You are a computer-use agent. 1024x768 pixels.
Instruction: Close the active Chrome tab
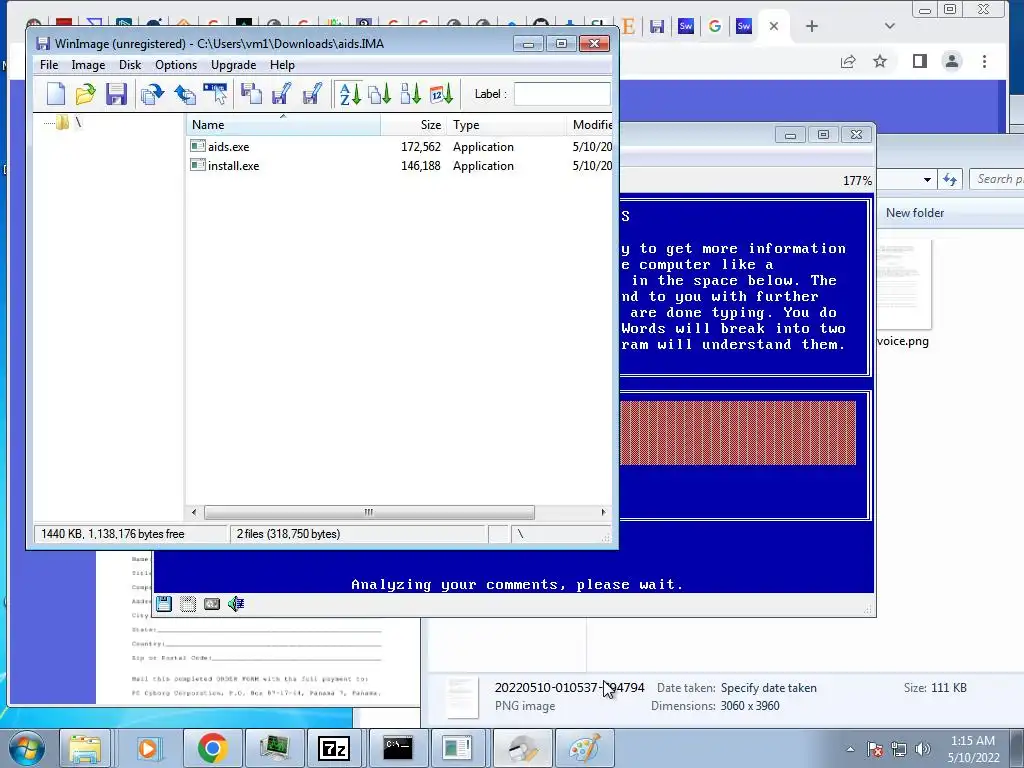click(x=774, y=26)
